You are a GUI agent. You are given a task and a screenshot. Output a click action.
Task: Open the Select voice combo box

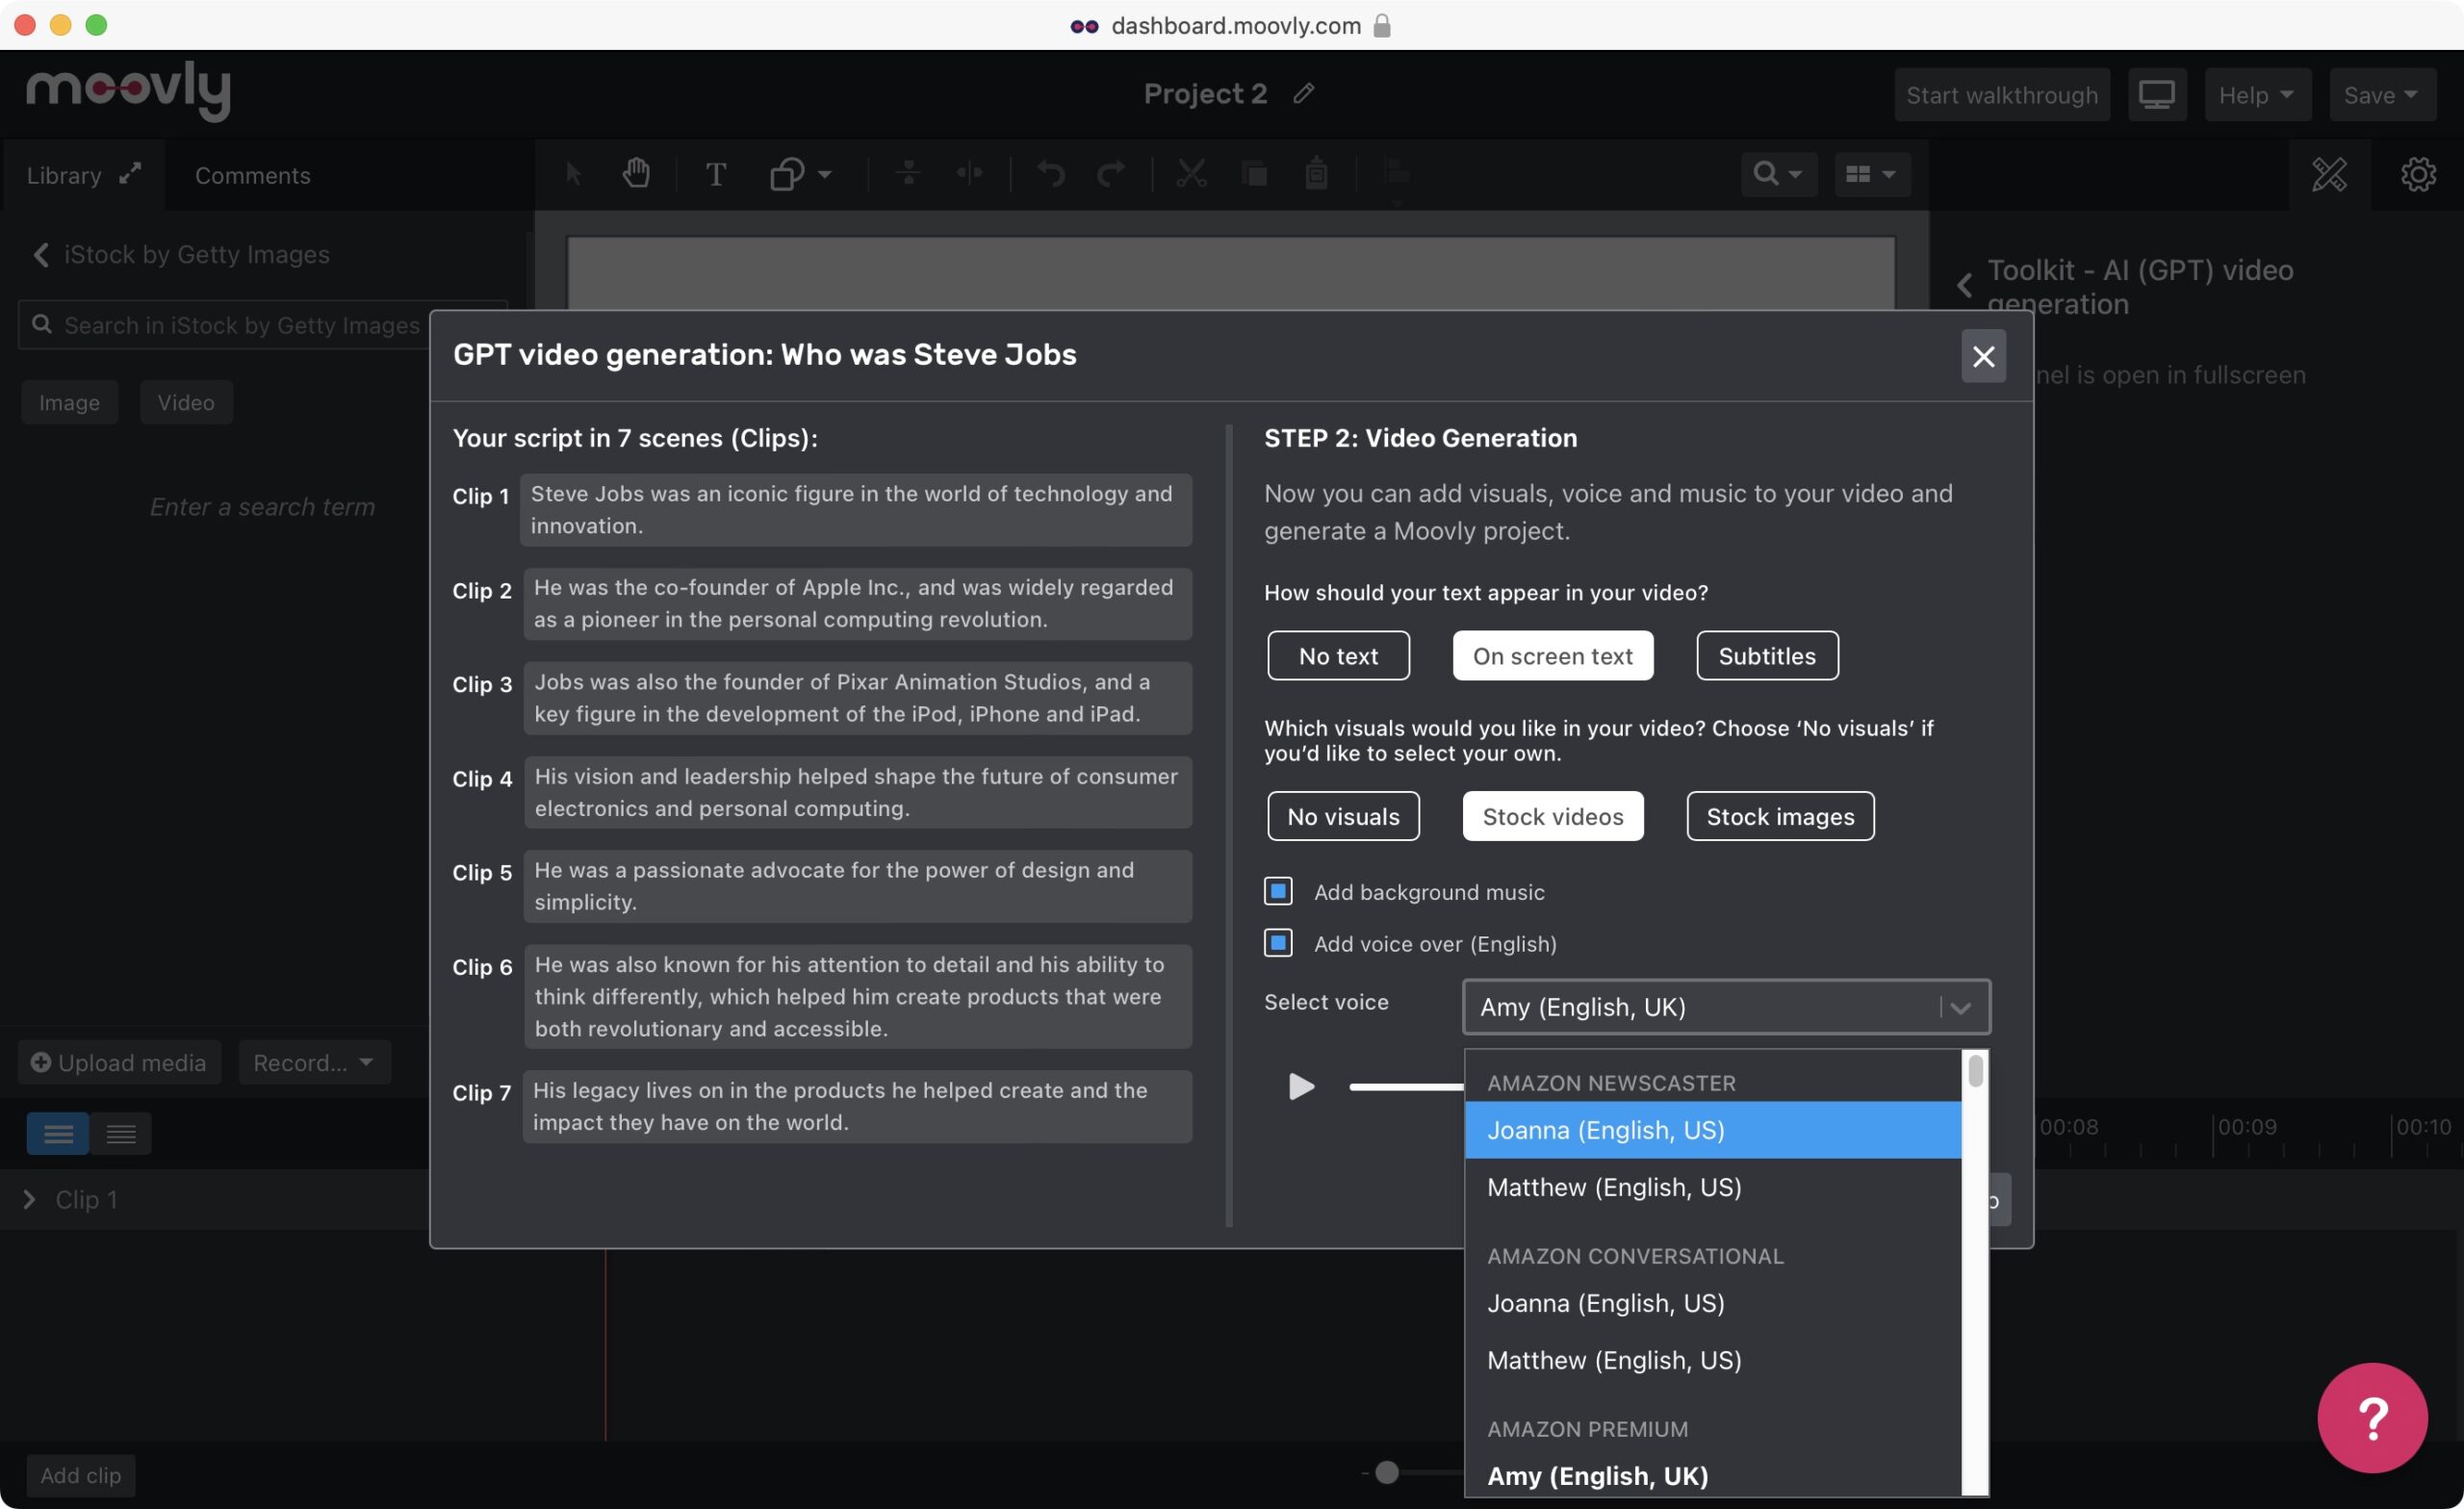[1726, 1007]
